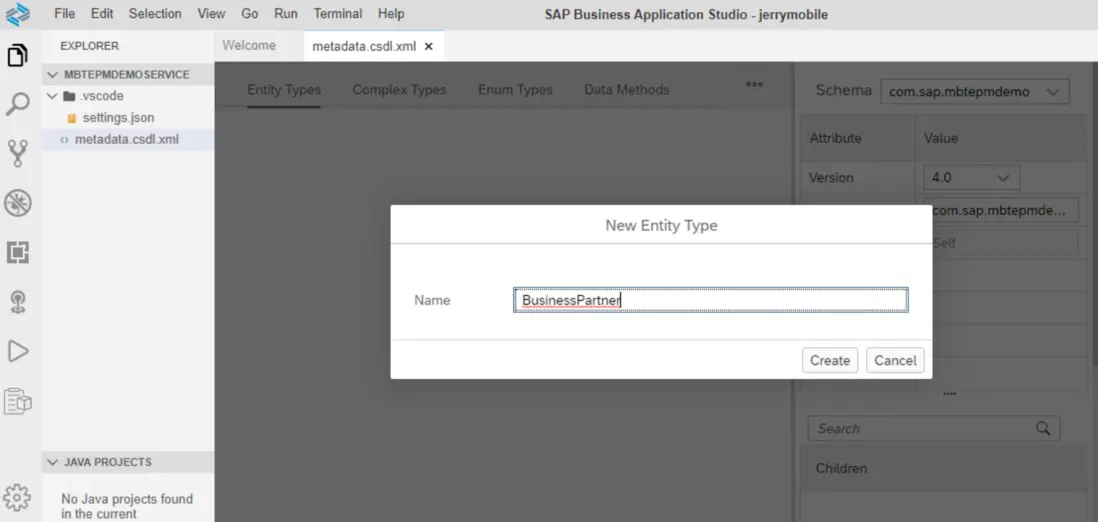Open the Extensions icon in activity bar
The image size is (1098, 522).
pos(18,252)
